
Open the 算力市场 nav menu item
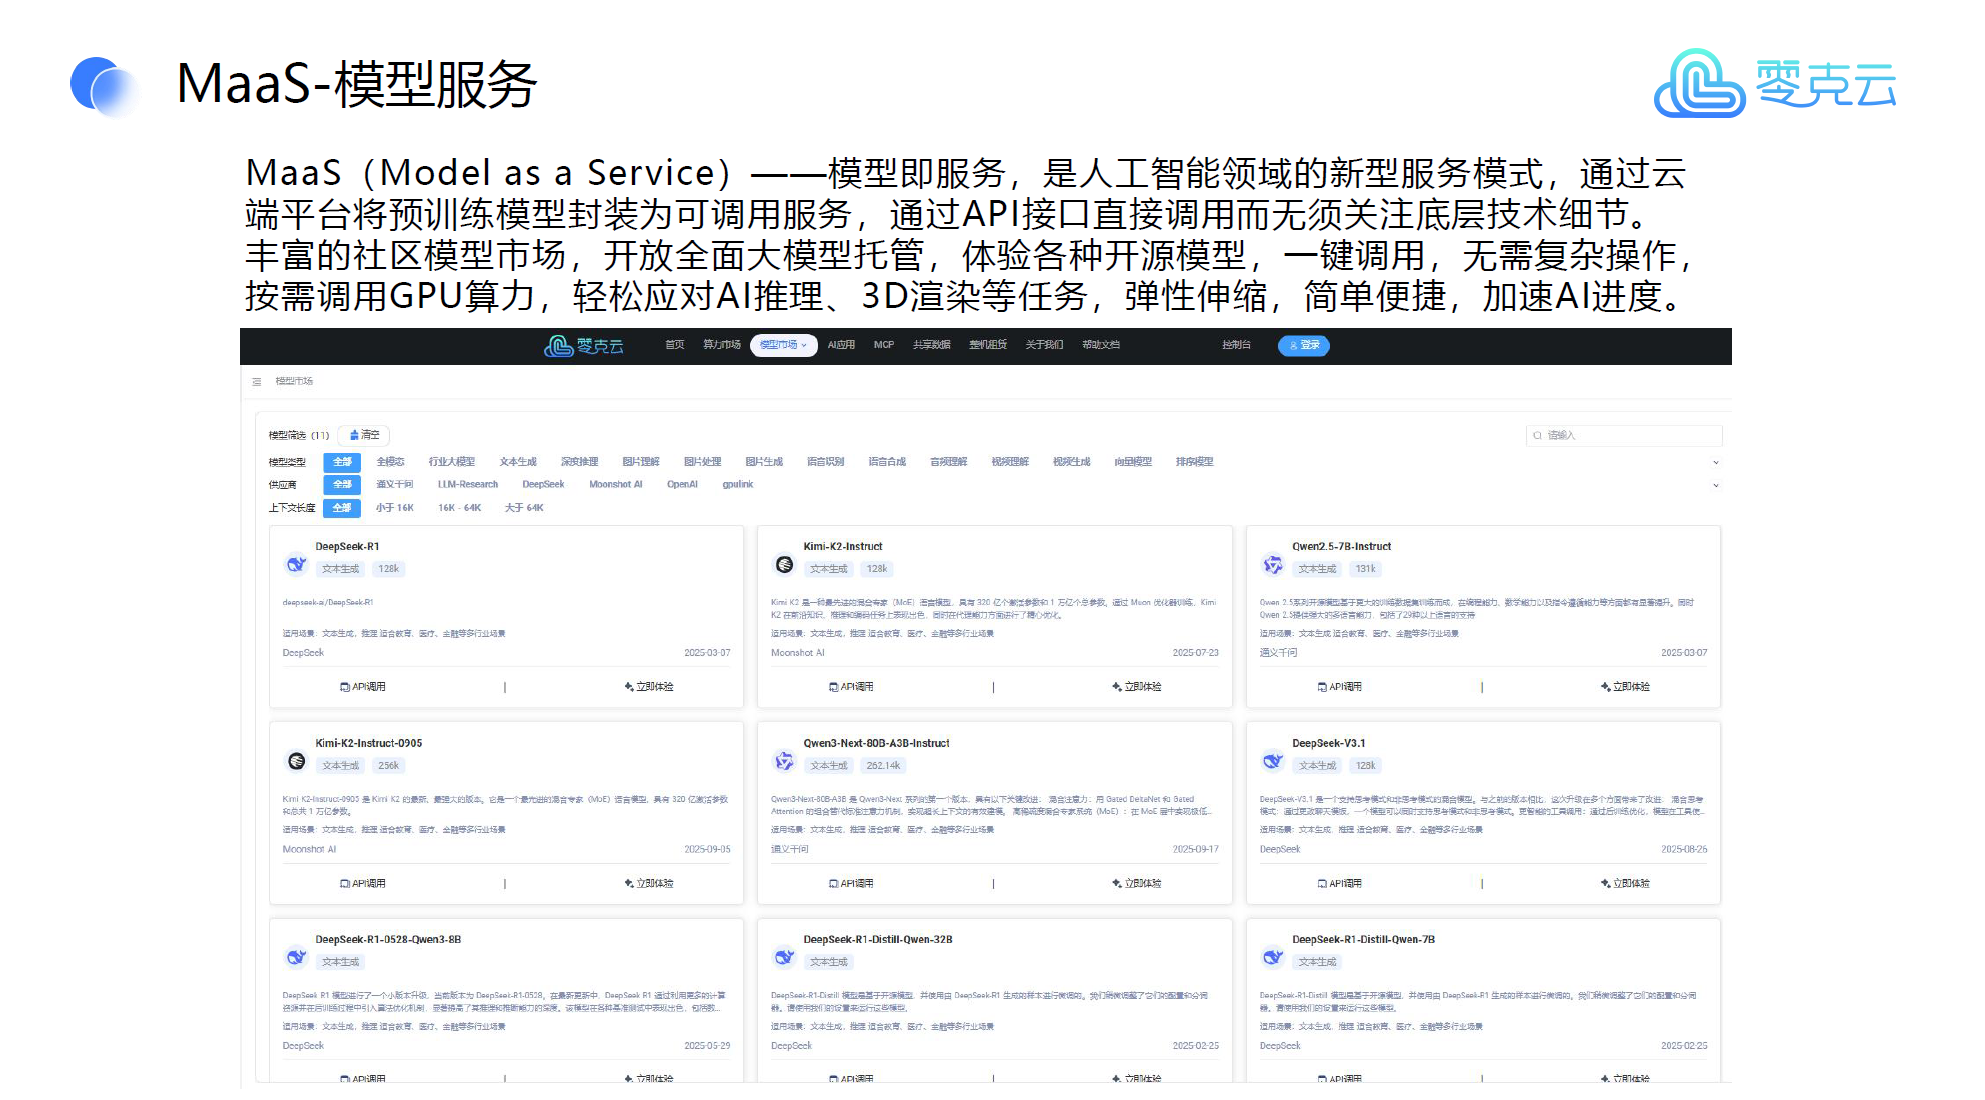click(721, 345)
